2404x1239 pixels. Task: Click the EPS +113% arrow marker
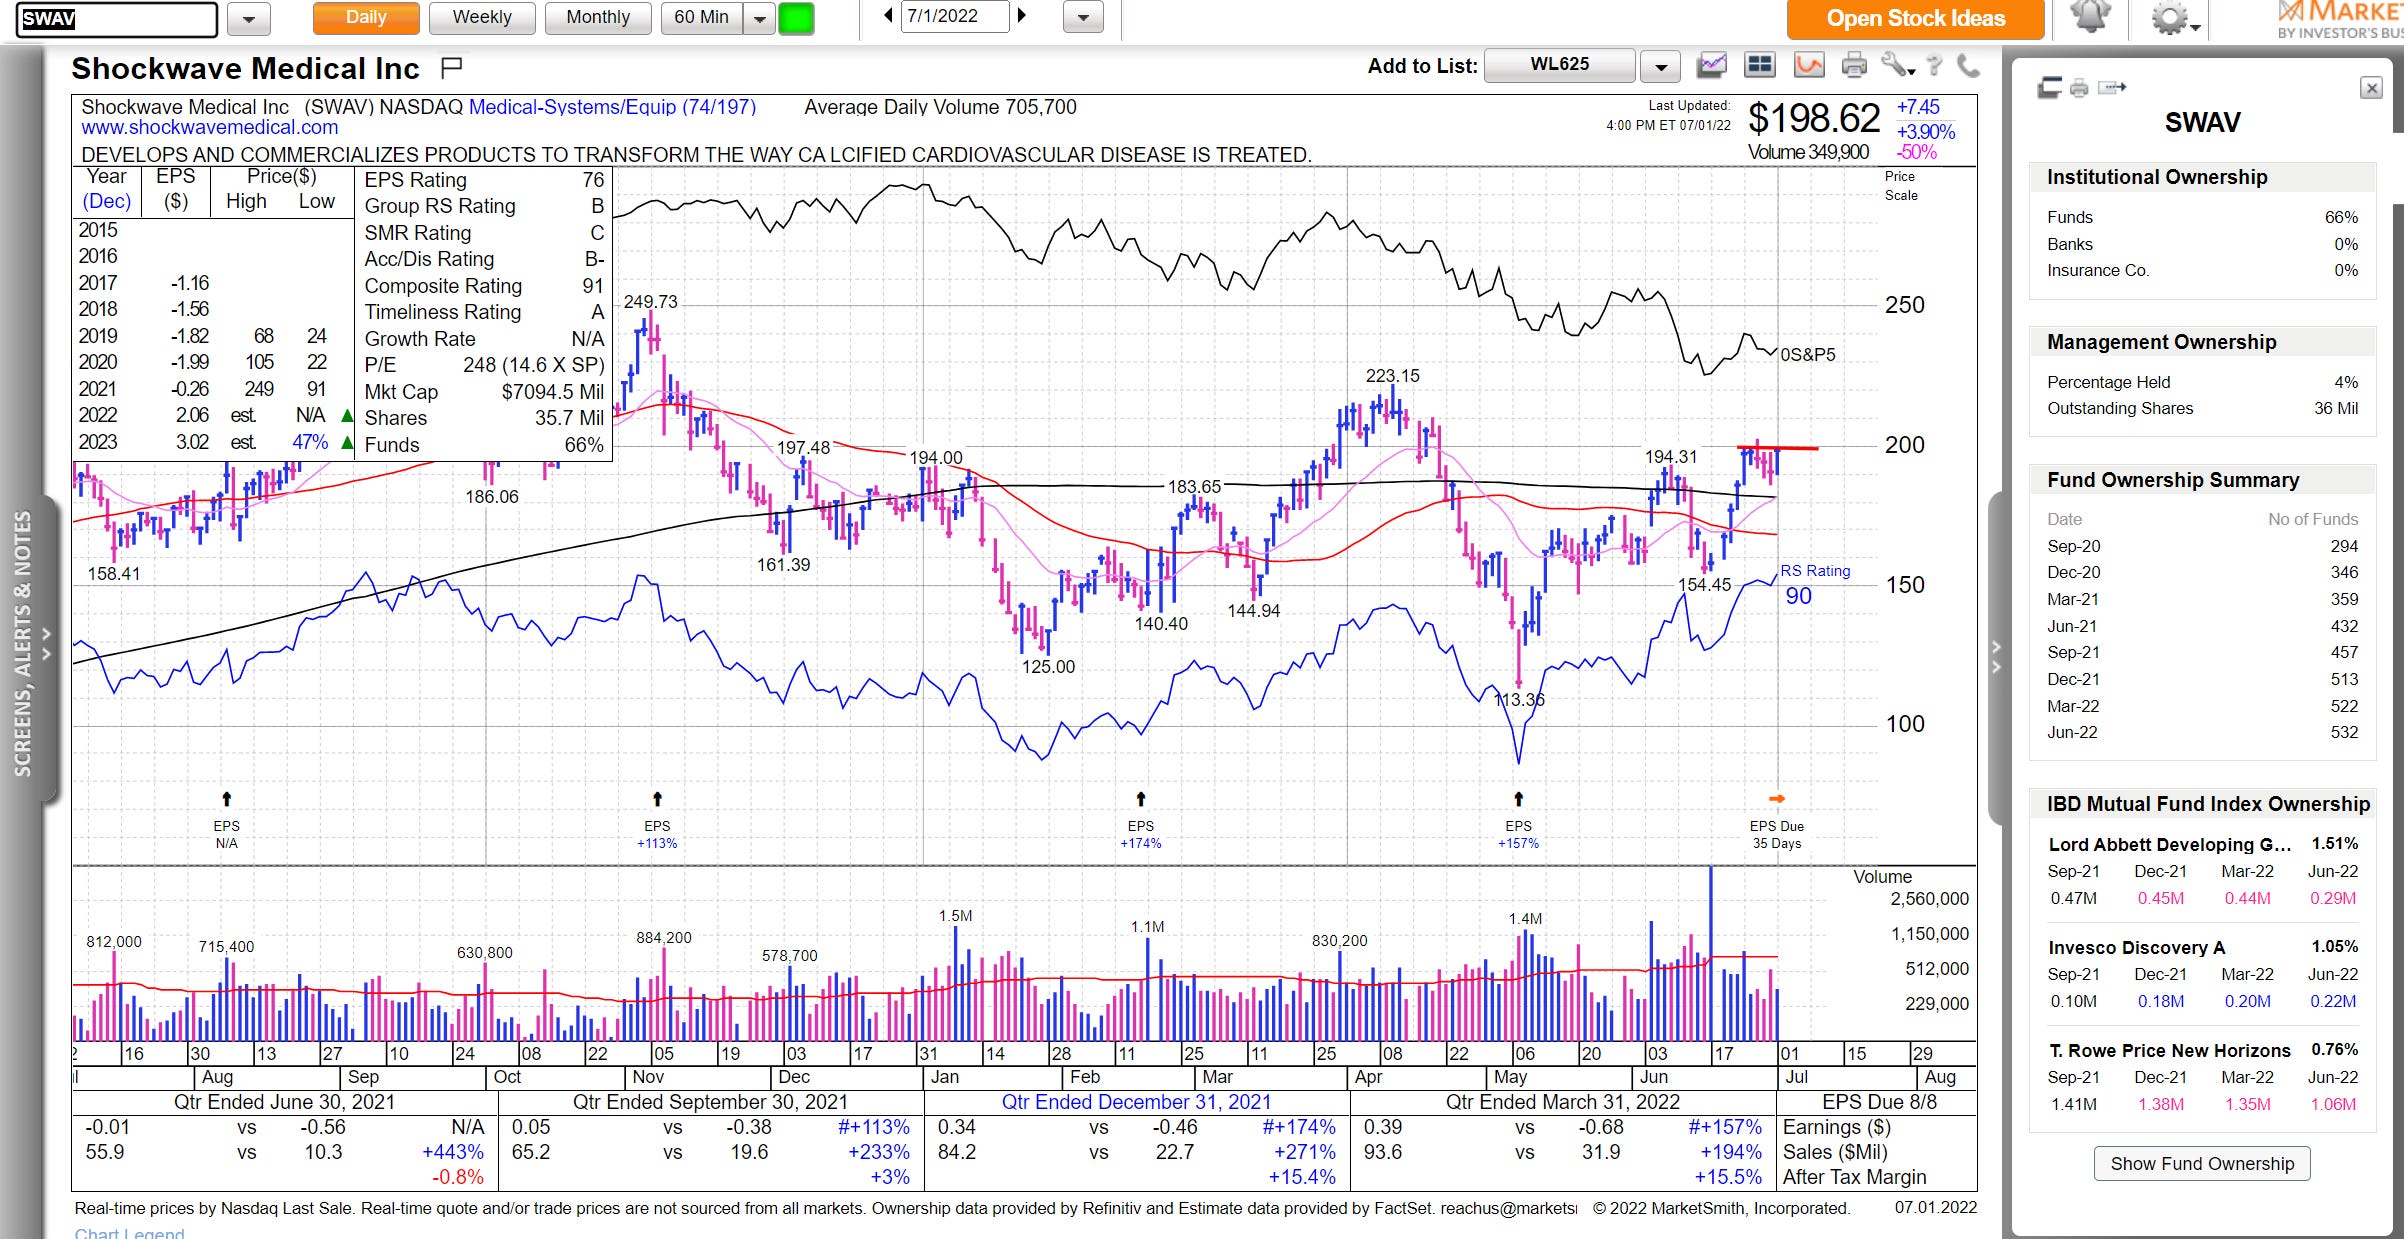tap(657, 799)
